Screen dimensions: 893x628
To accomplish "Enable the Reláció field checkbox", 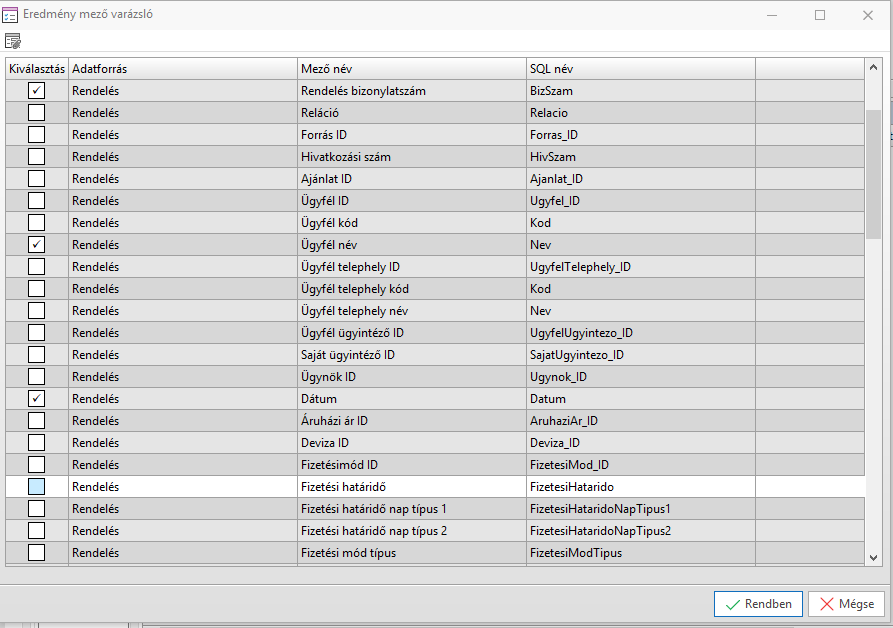I will [36, 113].
